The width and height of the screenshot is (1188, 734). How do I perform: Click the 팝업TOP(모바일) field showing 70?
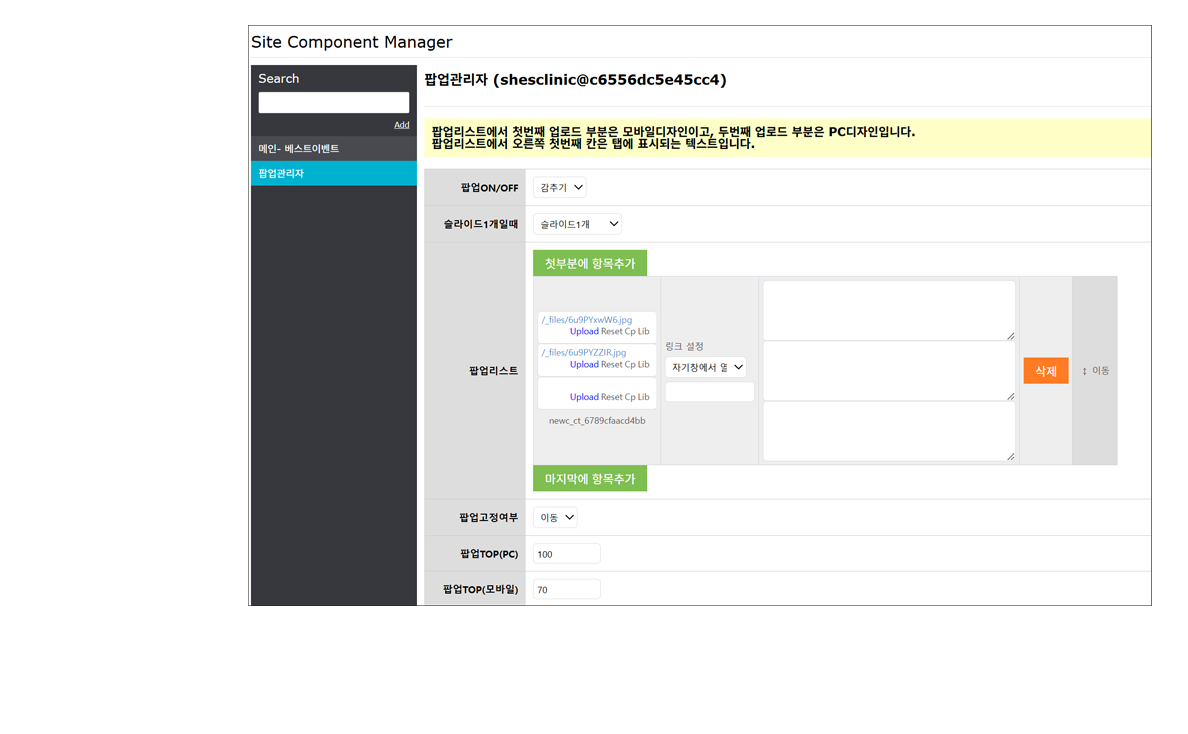click(567, 589)
